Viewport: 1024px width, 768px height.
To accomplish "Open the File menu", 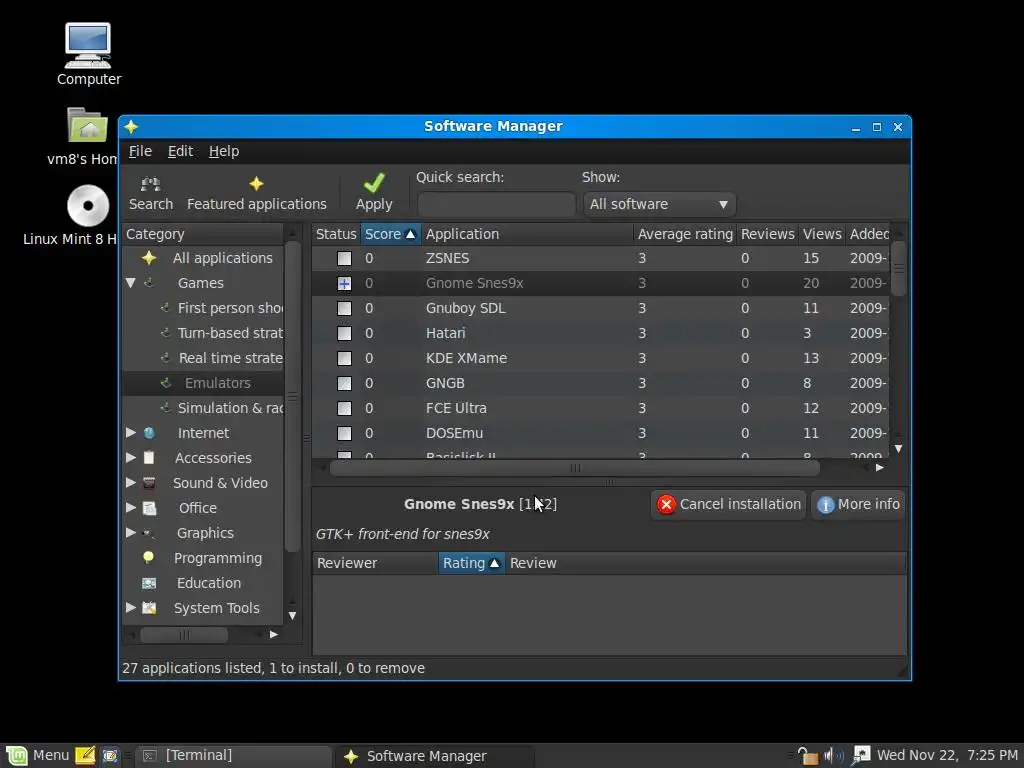I will click(x=140, y=152).
